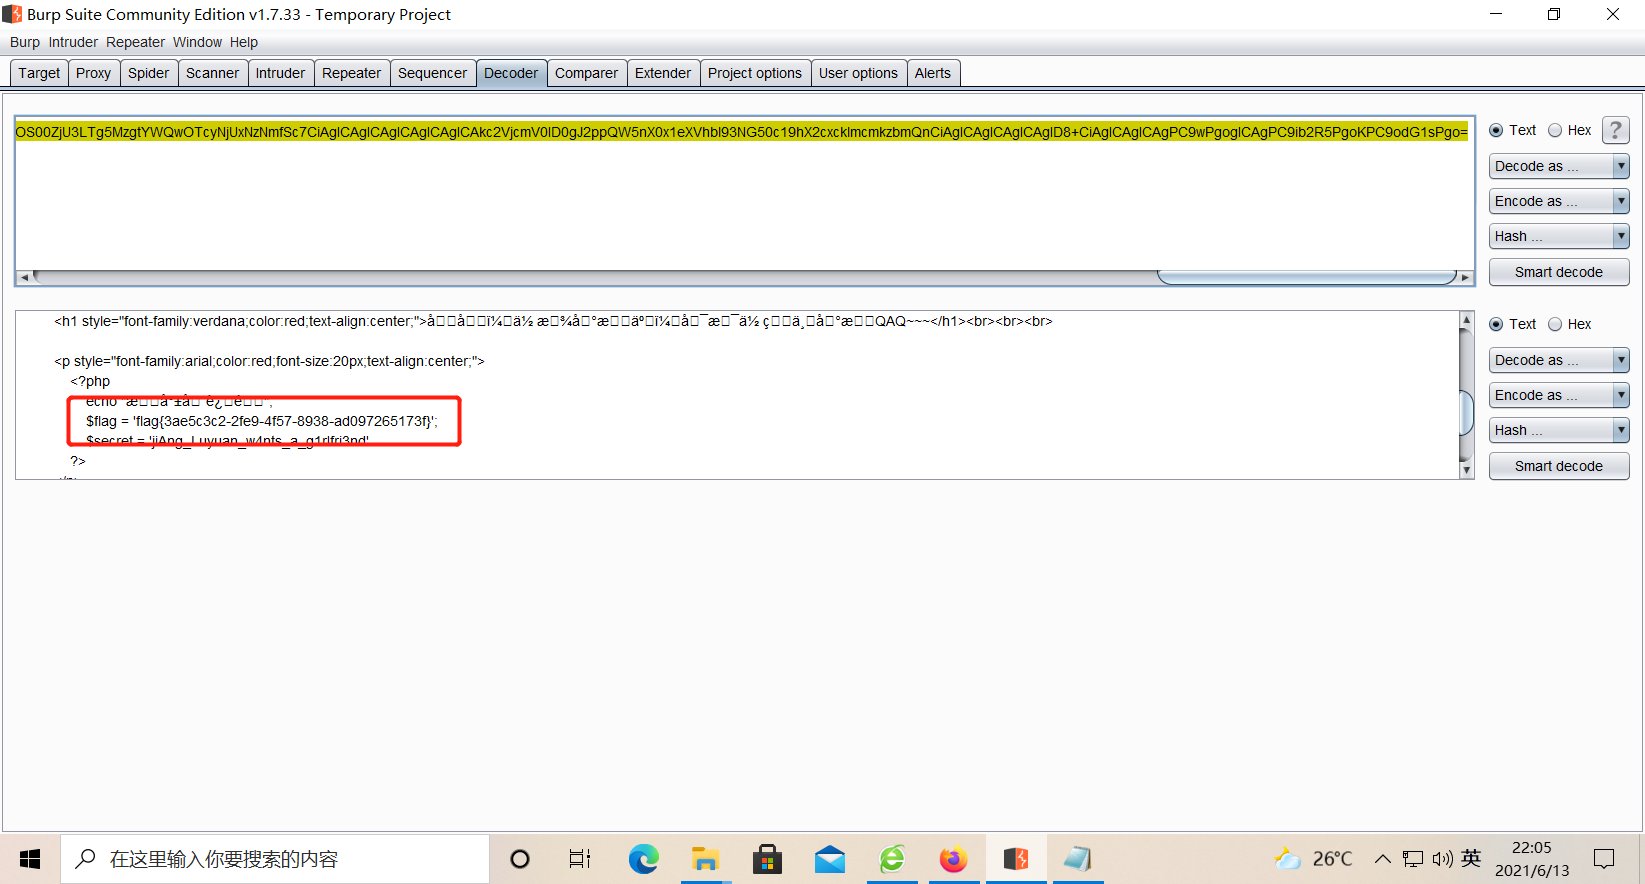Open the notification center icon
Image resolution: width=1645 pixels, height=884 pixels.
tap(1604, 859)
